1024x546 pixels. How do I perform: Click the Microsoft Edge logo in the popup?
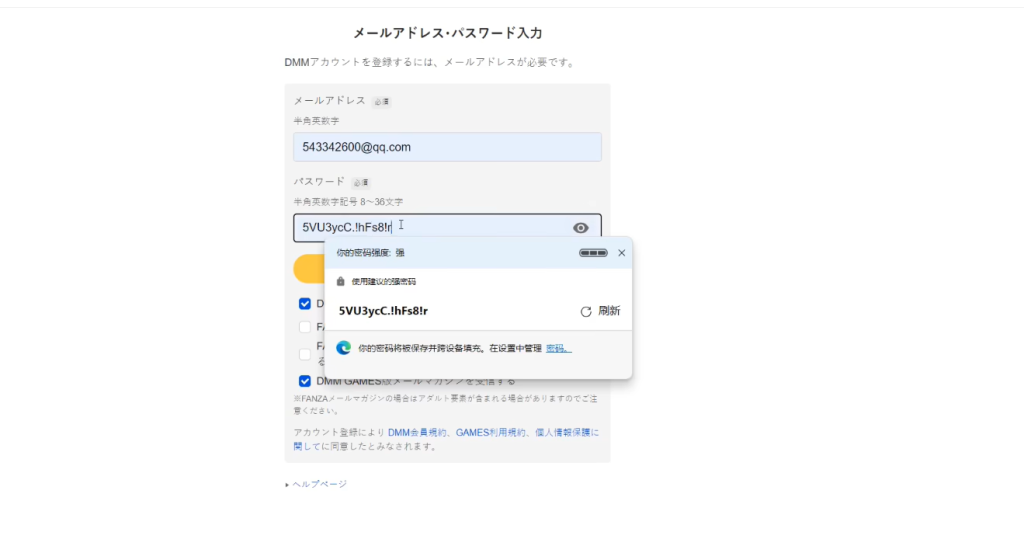tap(344, 348)
